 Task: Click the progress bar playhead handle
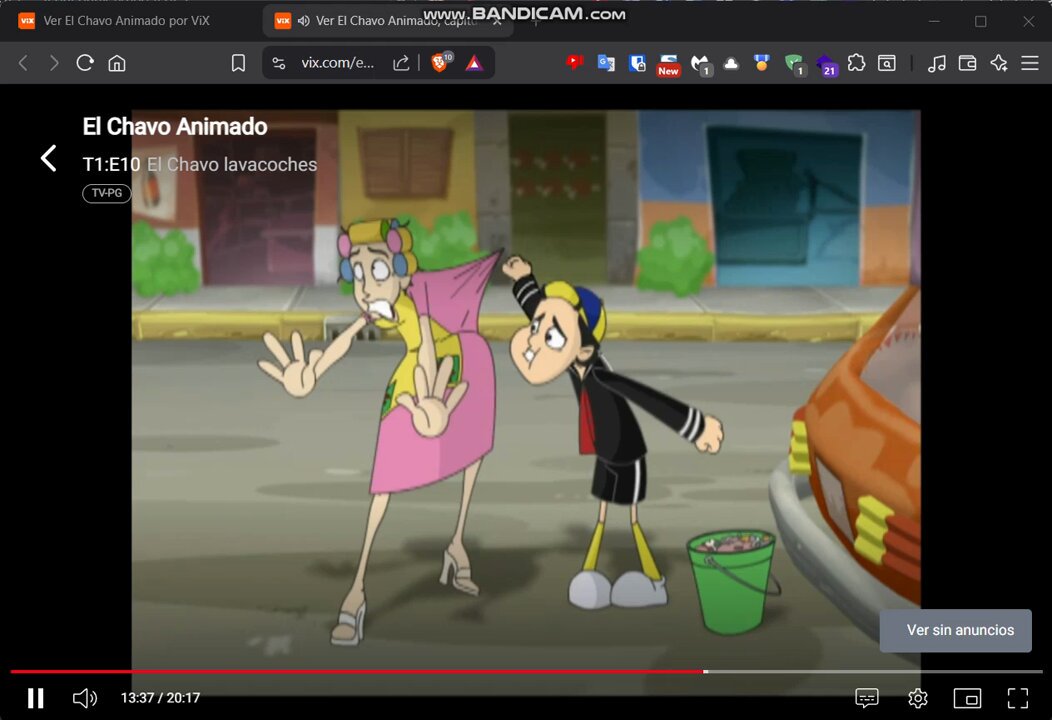[x=705, y=671]
